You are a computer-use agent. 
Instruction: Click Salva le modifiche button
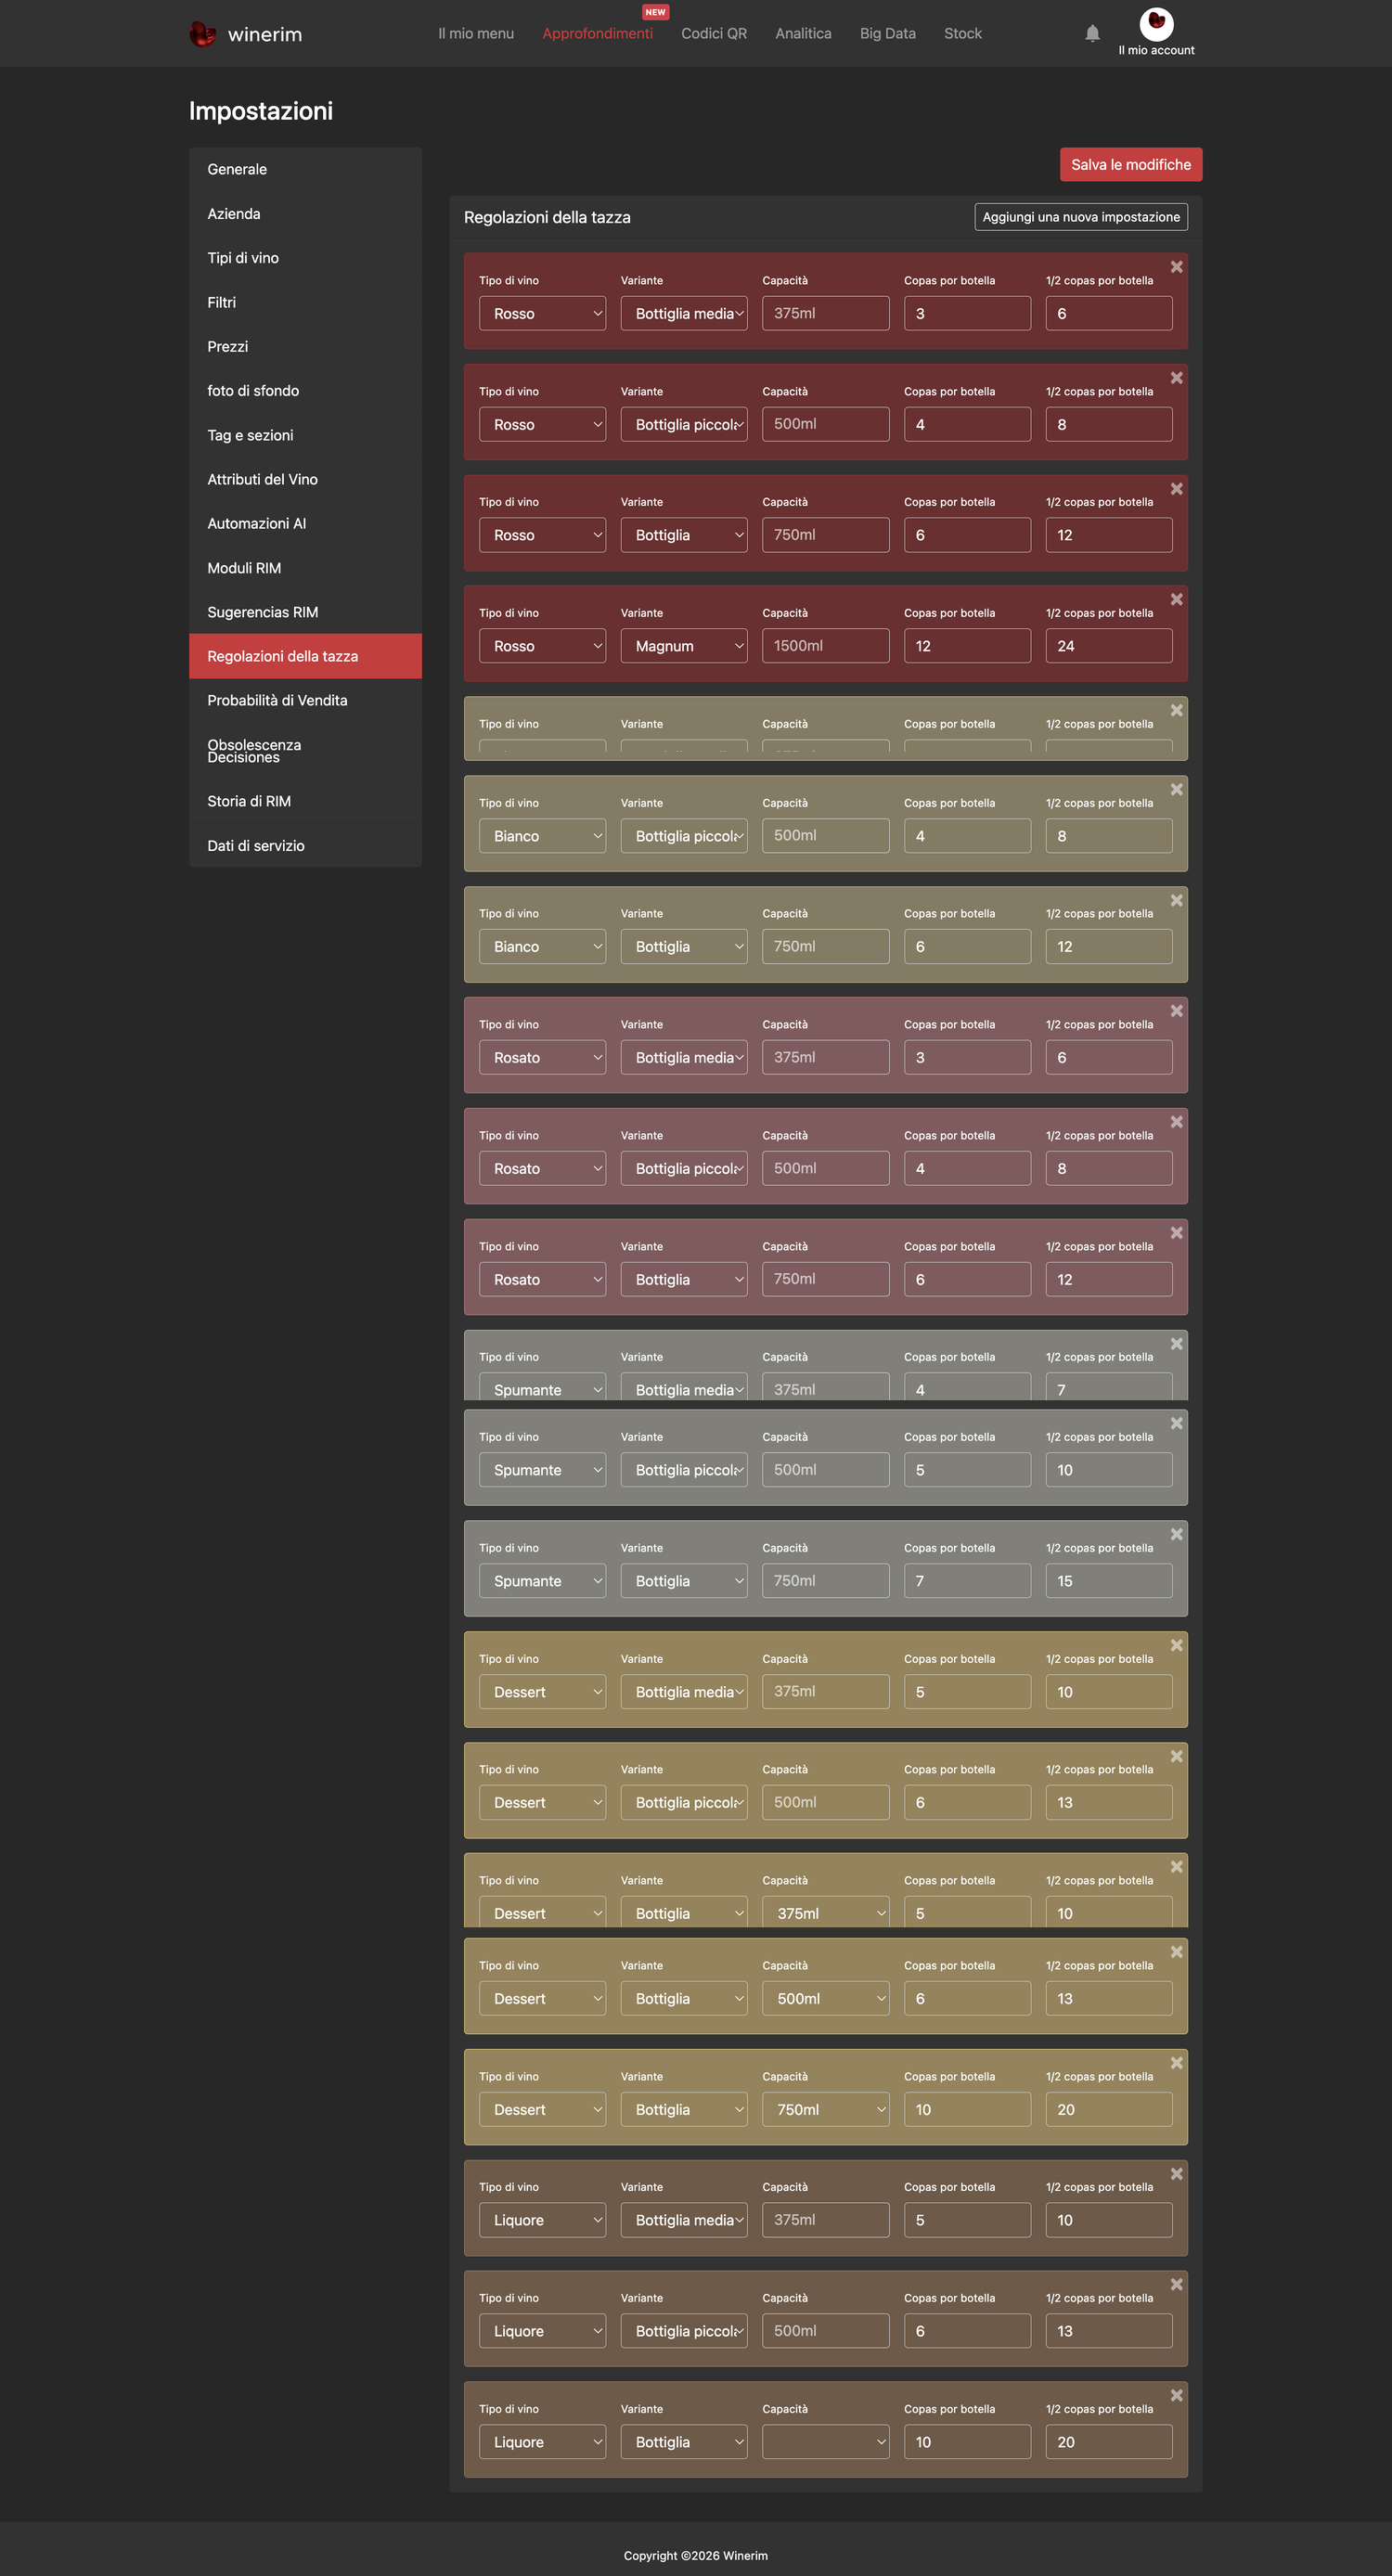(1131, 165)
